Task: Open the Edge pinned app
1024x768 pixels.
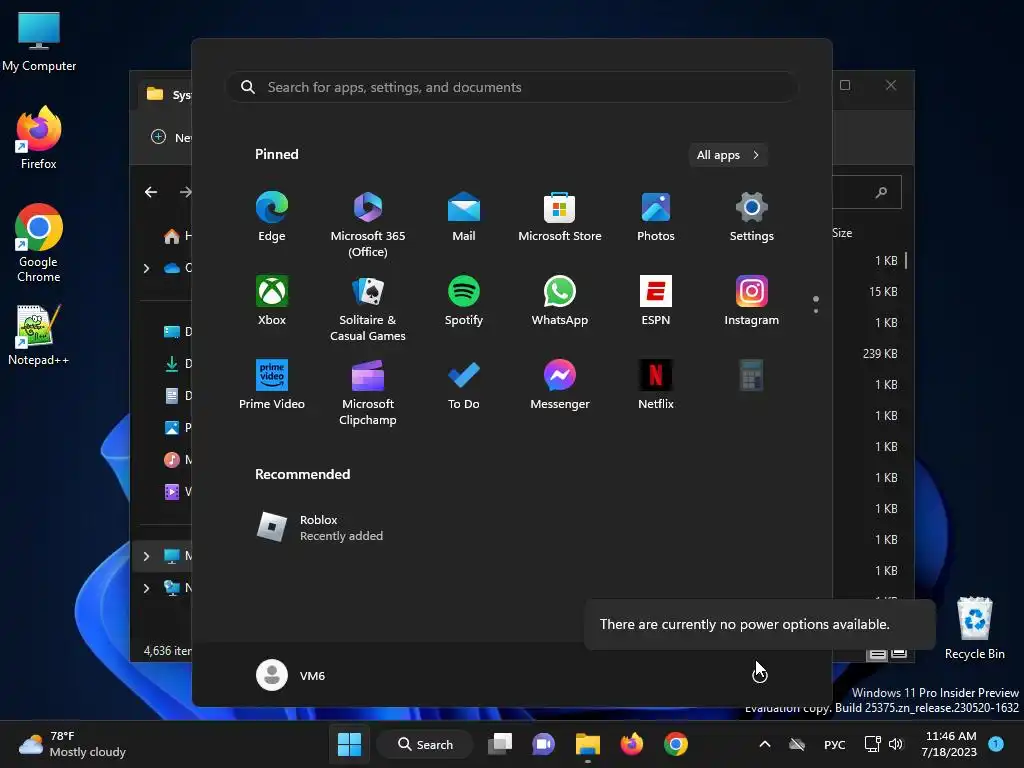Action: (x=272, y=217)
